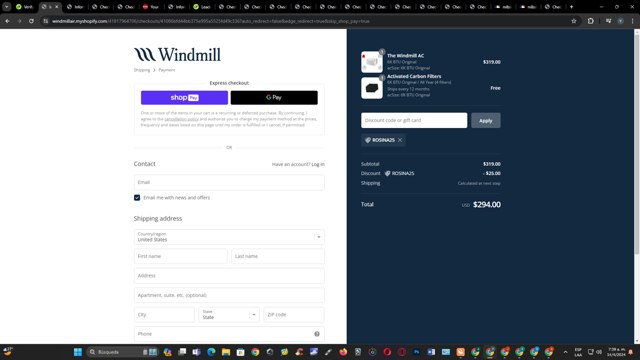Remove the ROSINA25 discount tag
The width and height of the screenshot is (640, 360).
pyautogui.click(x=400, y=140)
